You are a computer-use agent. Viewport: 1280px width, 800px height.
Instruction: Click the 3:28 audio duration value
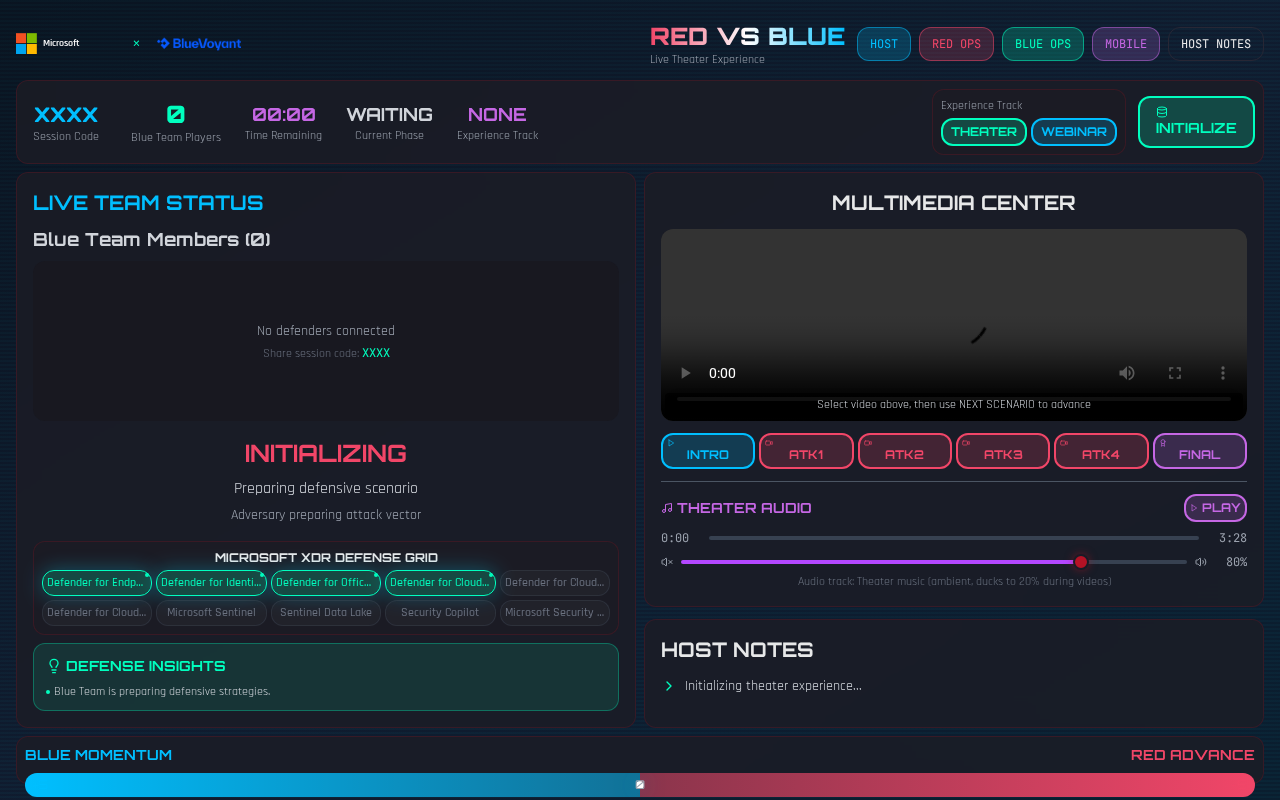[1233, 538]
